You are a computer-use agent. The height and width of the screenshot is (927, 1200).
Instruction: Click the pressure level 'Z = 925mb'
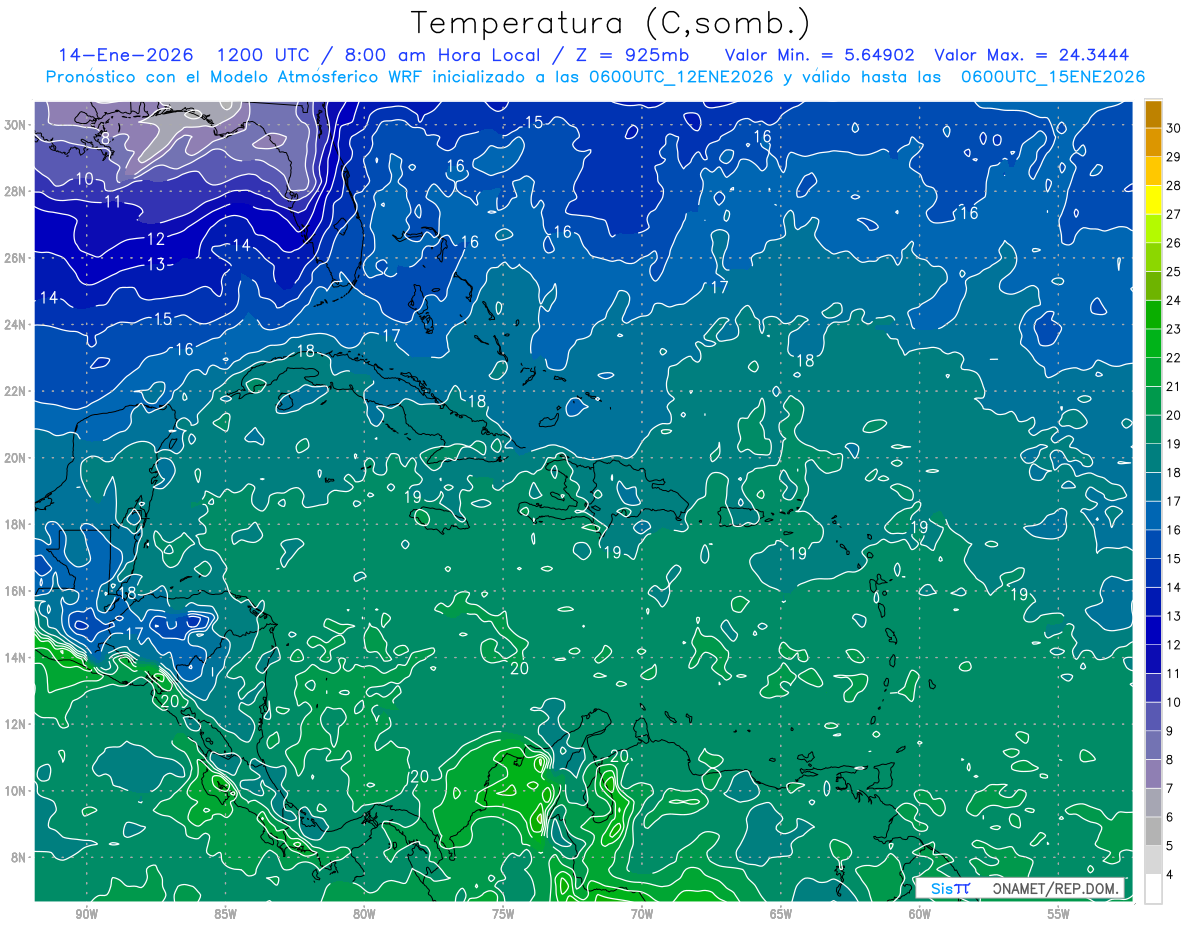(633, 55)
